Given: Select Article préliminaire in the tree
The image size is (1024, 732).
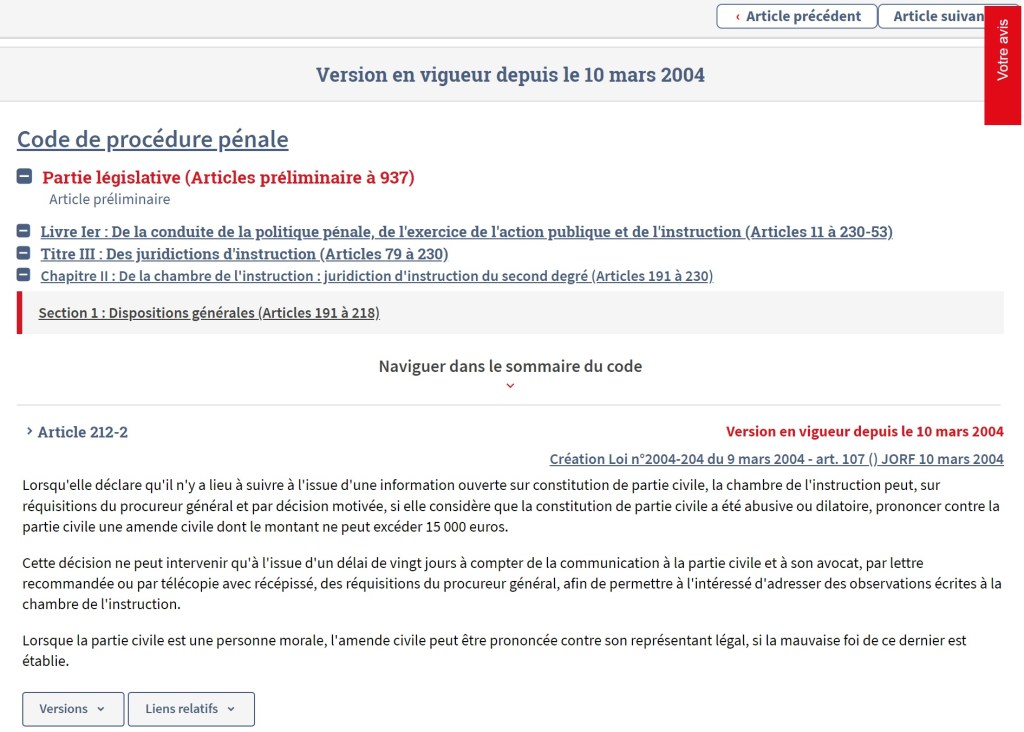Looking at the screenshot, I should (x=110, y=199).
